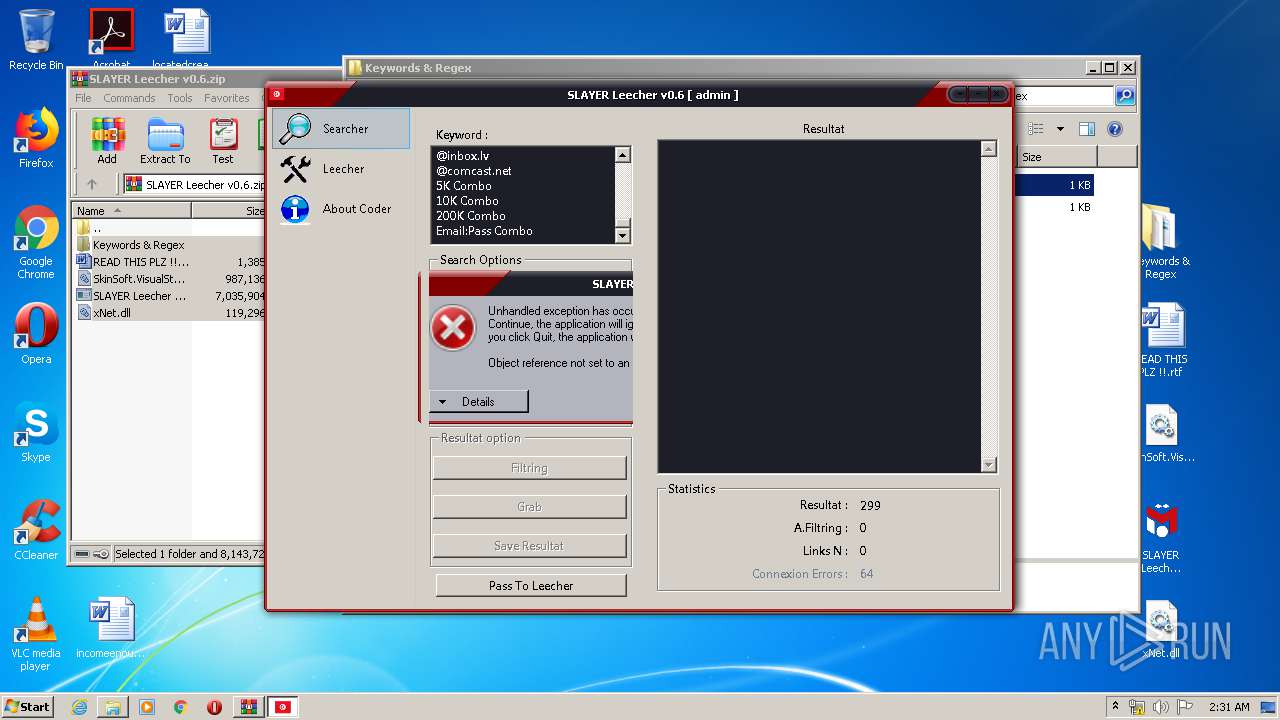Screen dimensions: 1280x720
Task: Click WinRAR Test toolbar icon
Action: [223, 141]
